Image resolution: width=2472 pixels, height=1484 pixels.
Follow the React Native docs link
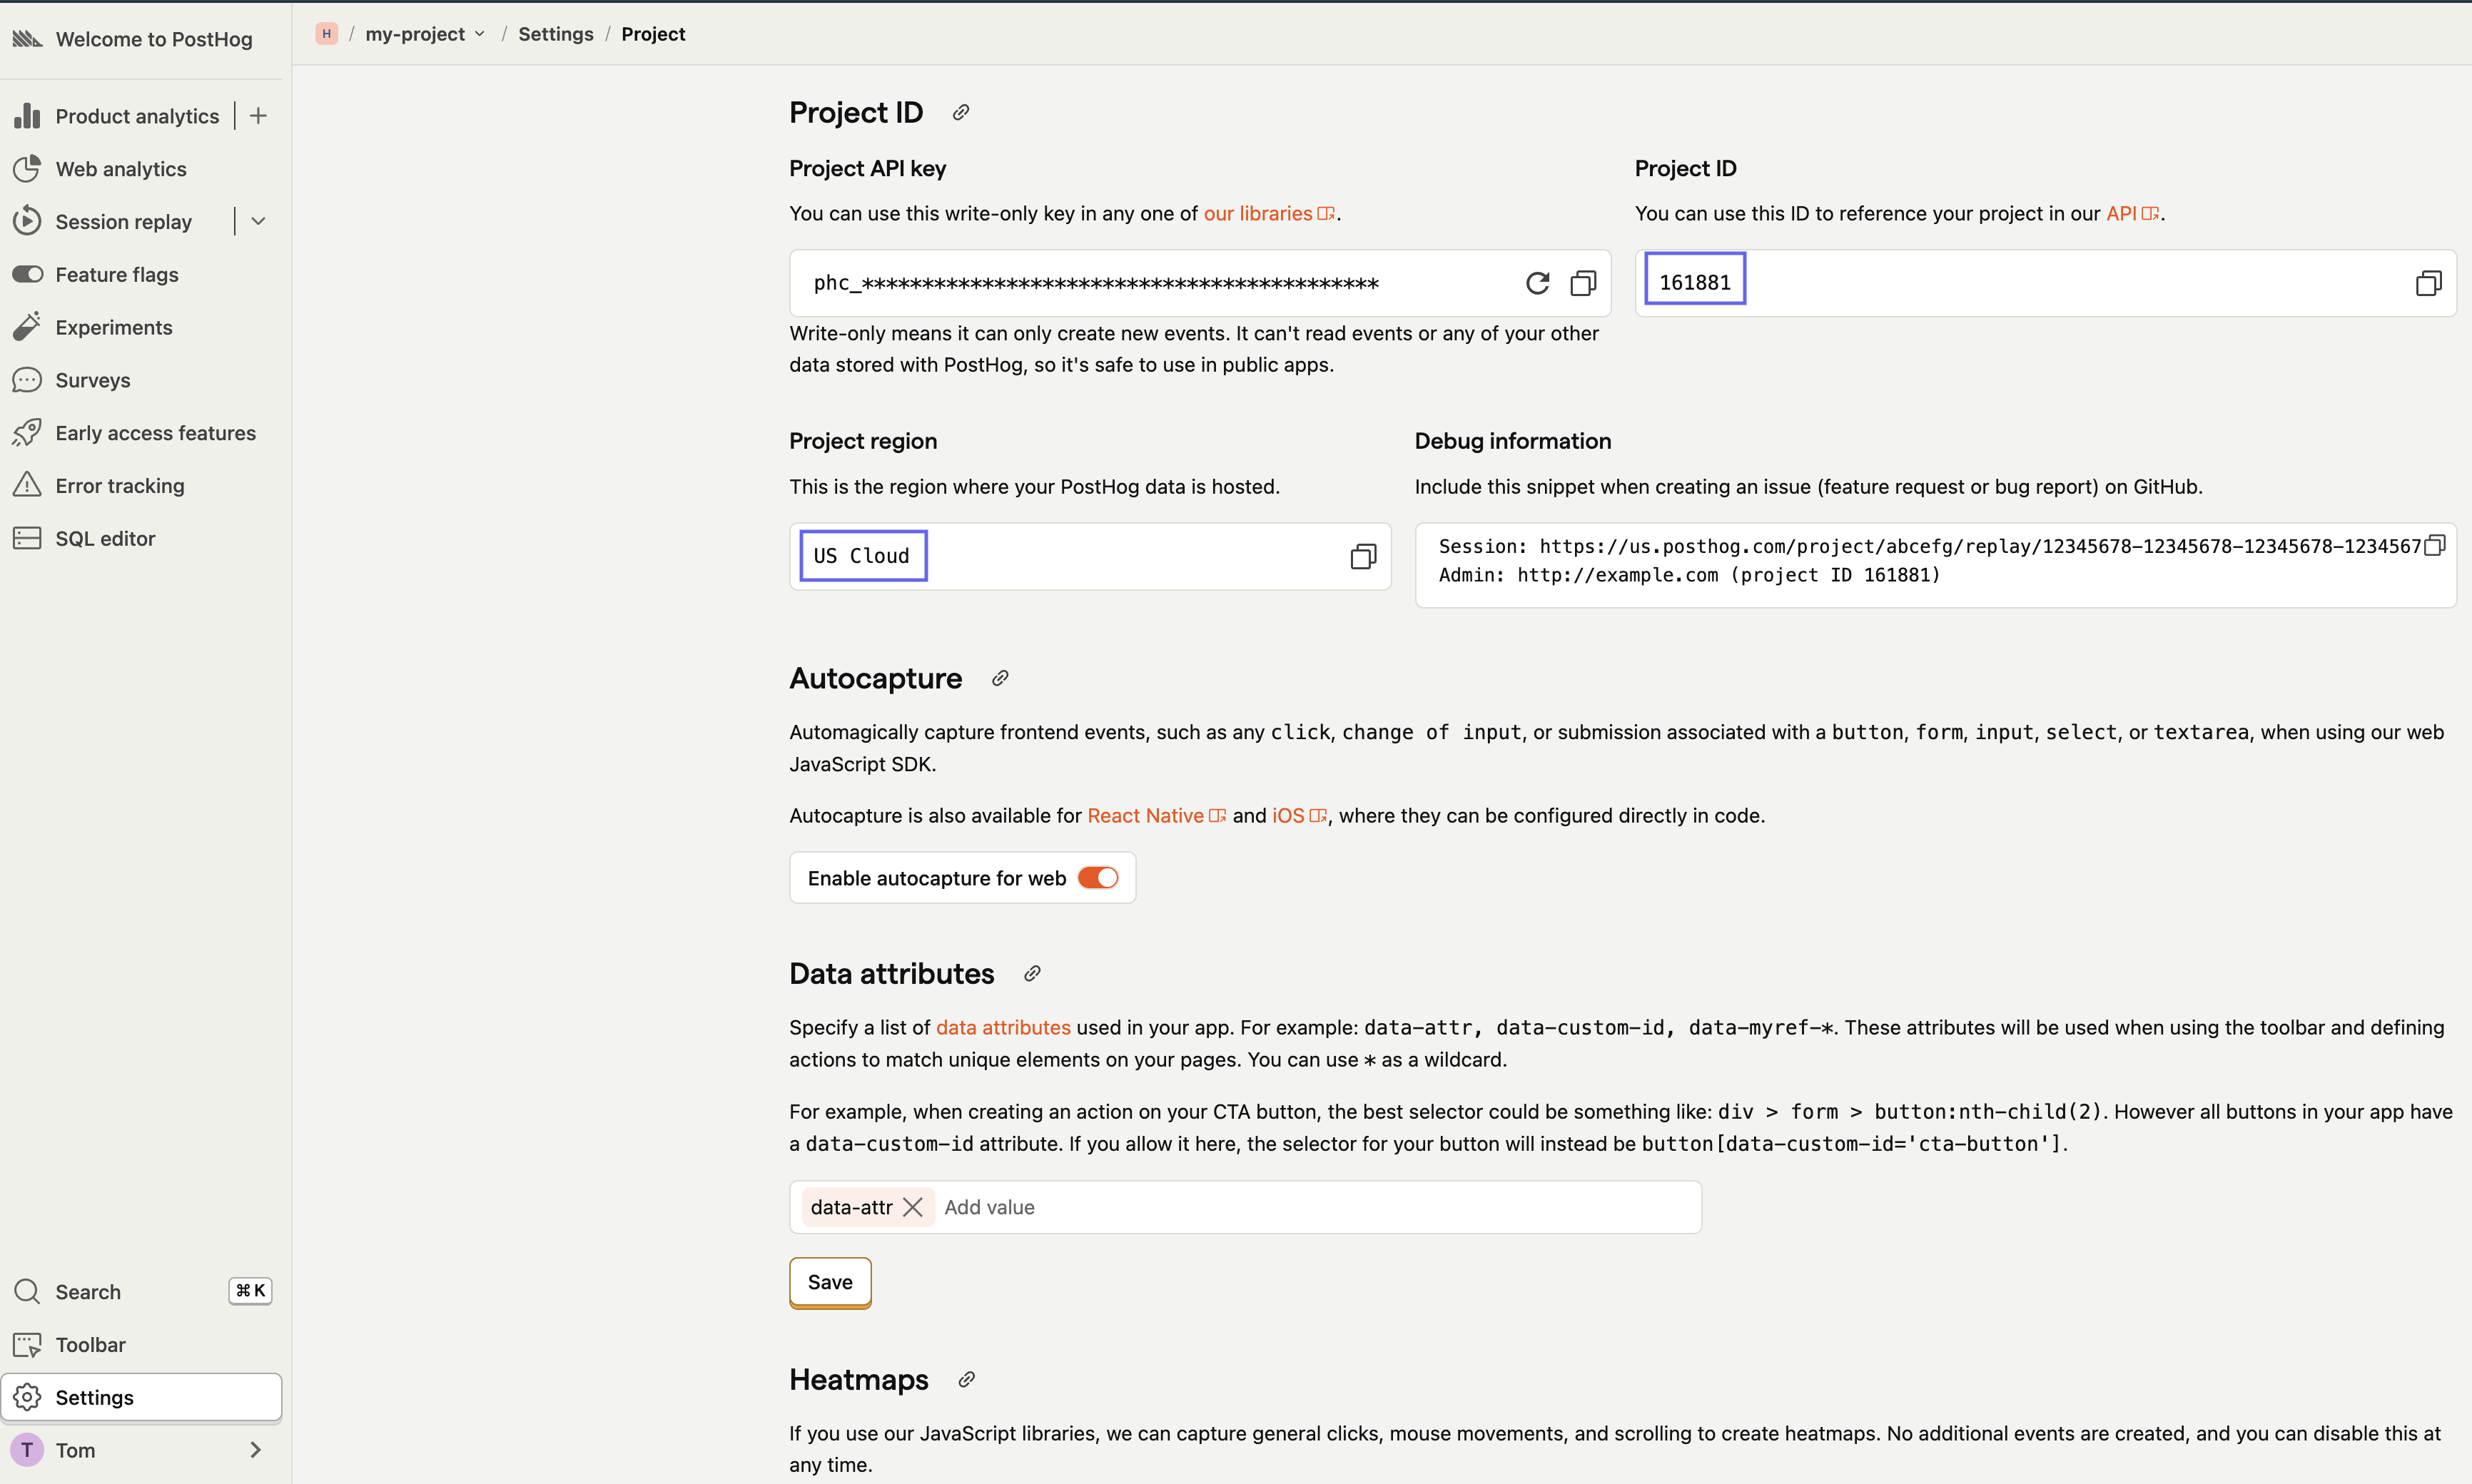tap(1146, 816)
